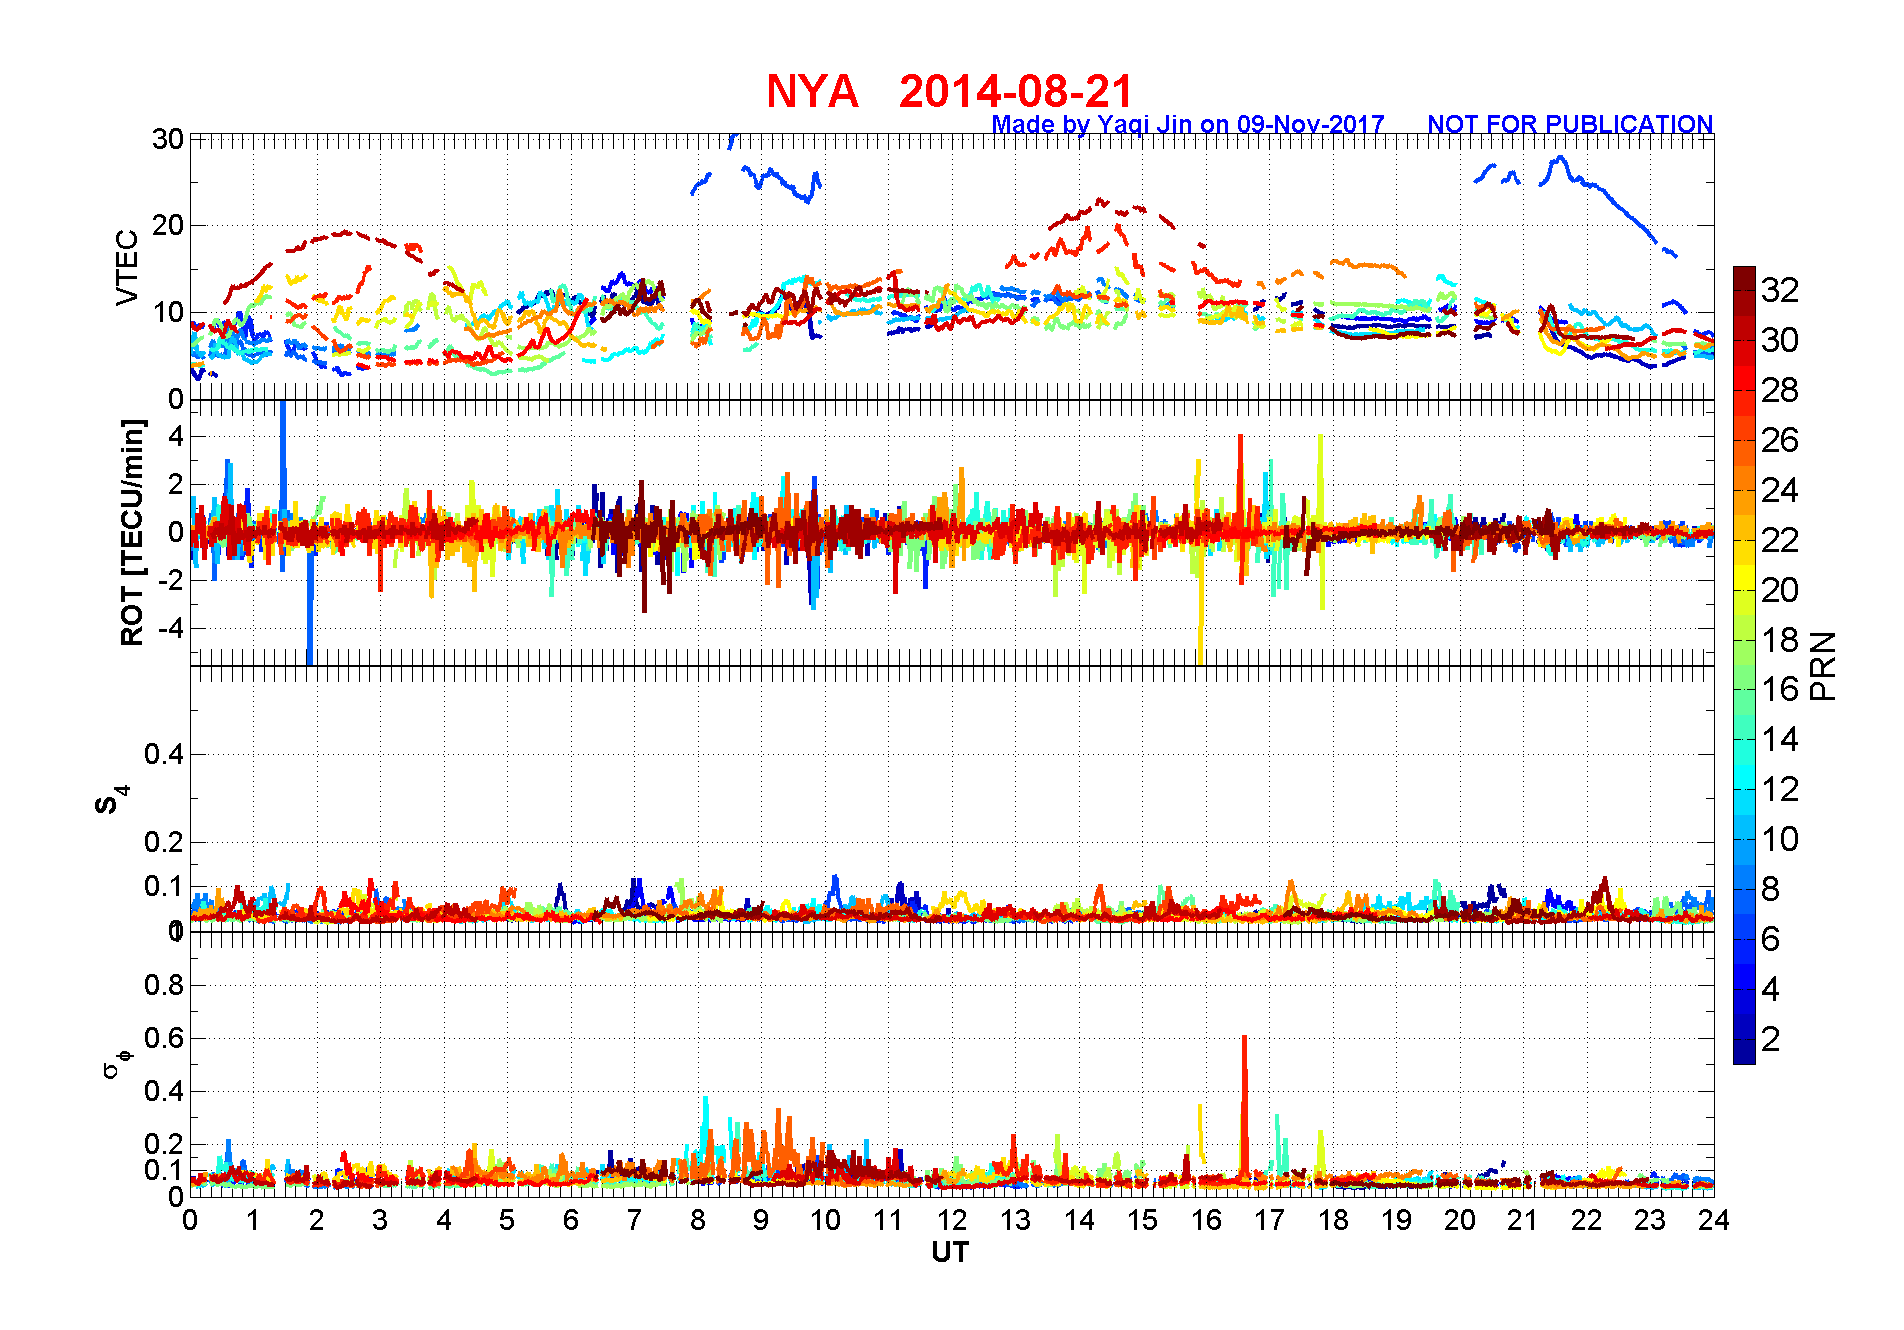
Task: Click the "Made by Yaqi Jin on 09-Nov-2017" credit
Action: (x=1188, y=124)
